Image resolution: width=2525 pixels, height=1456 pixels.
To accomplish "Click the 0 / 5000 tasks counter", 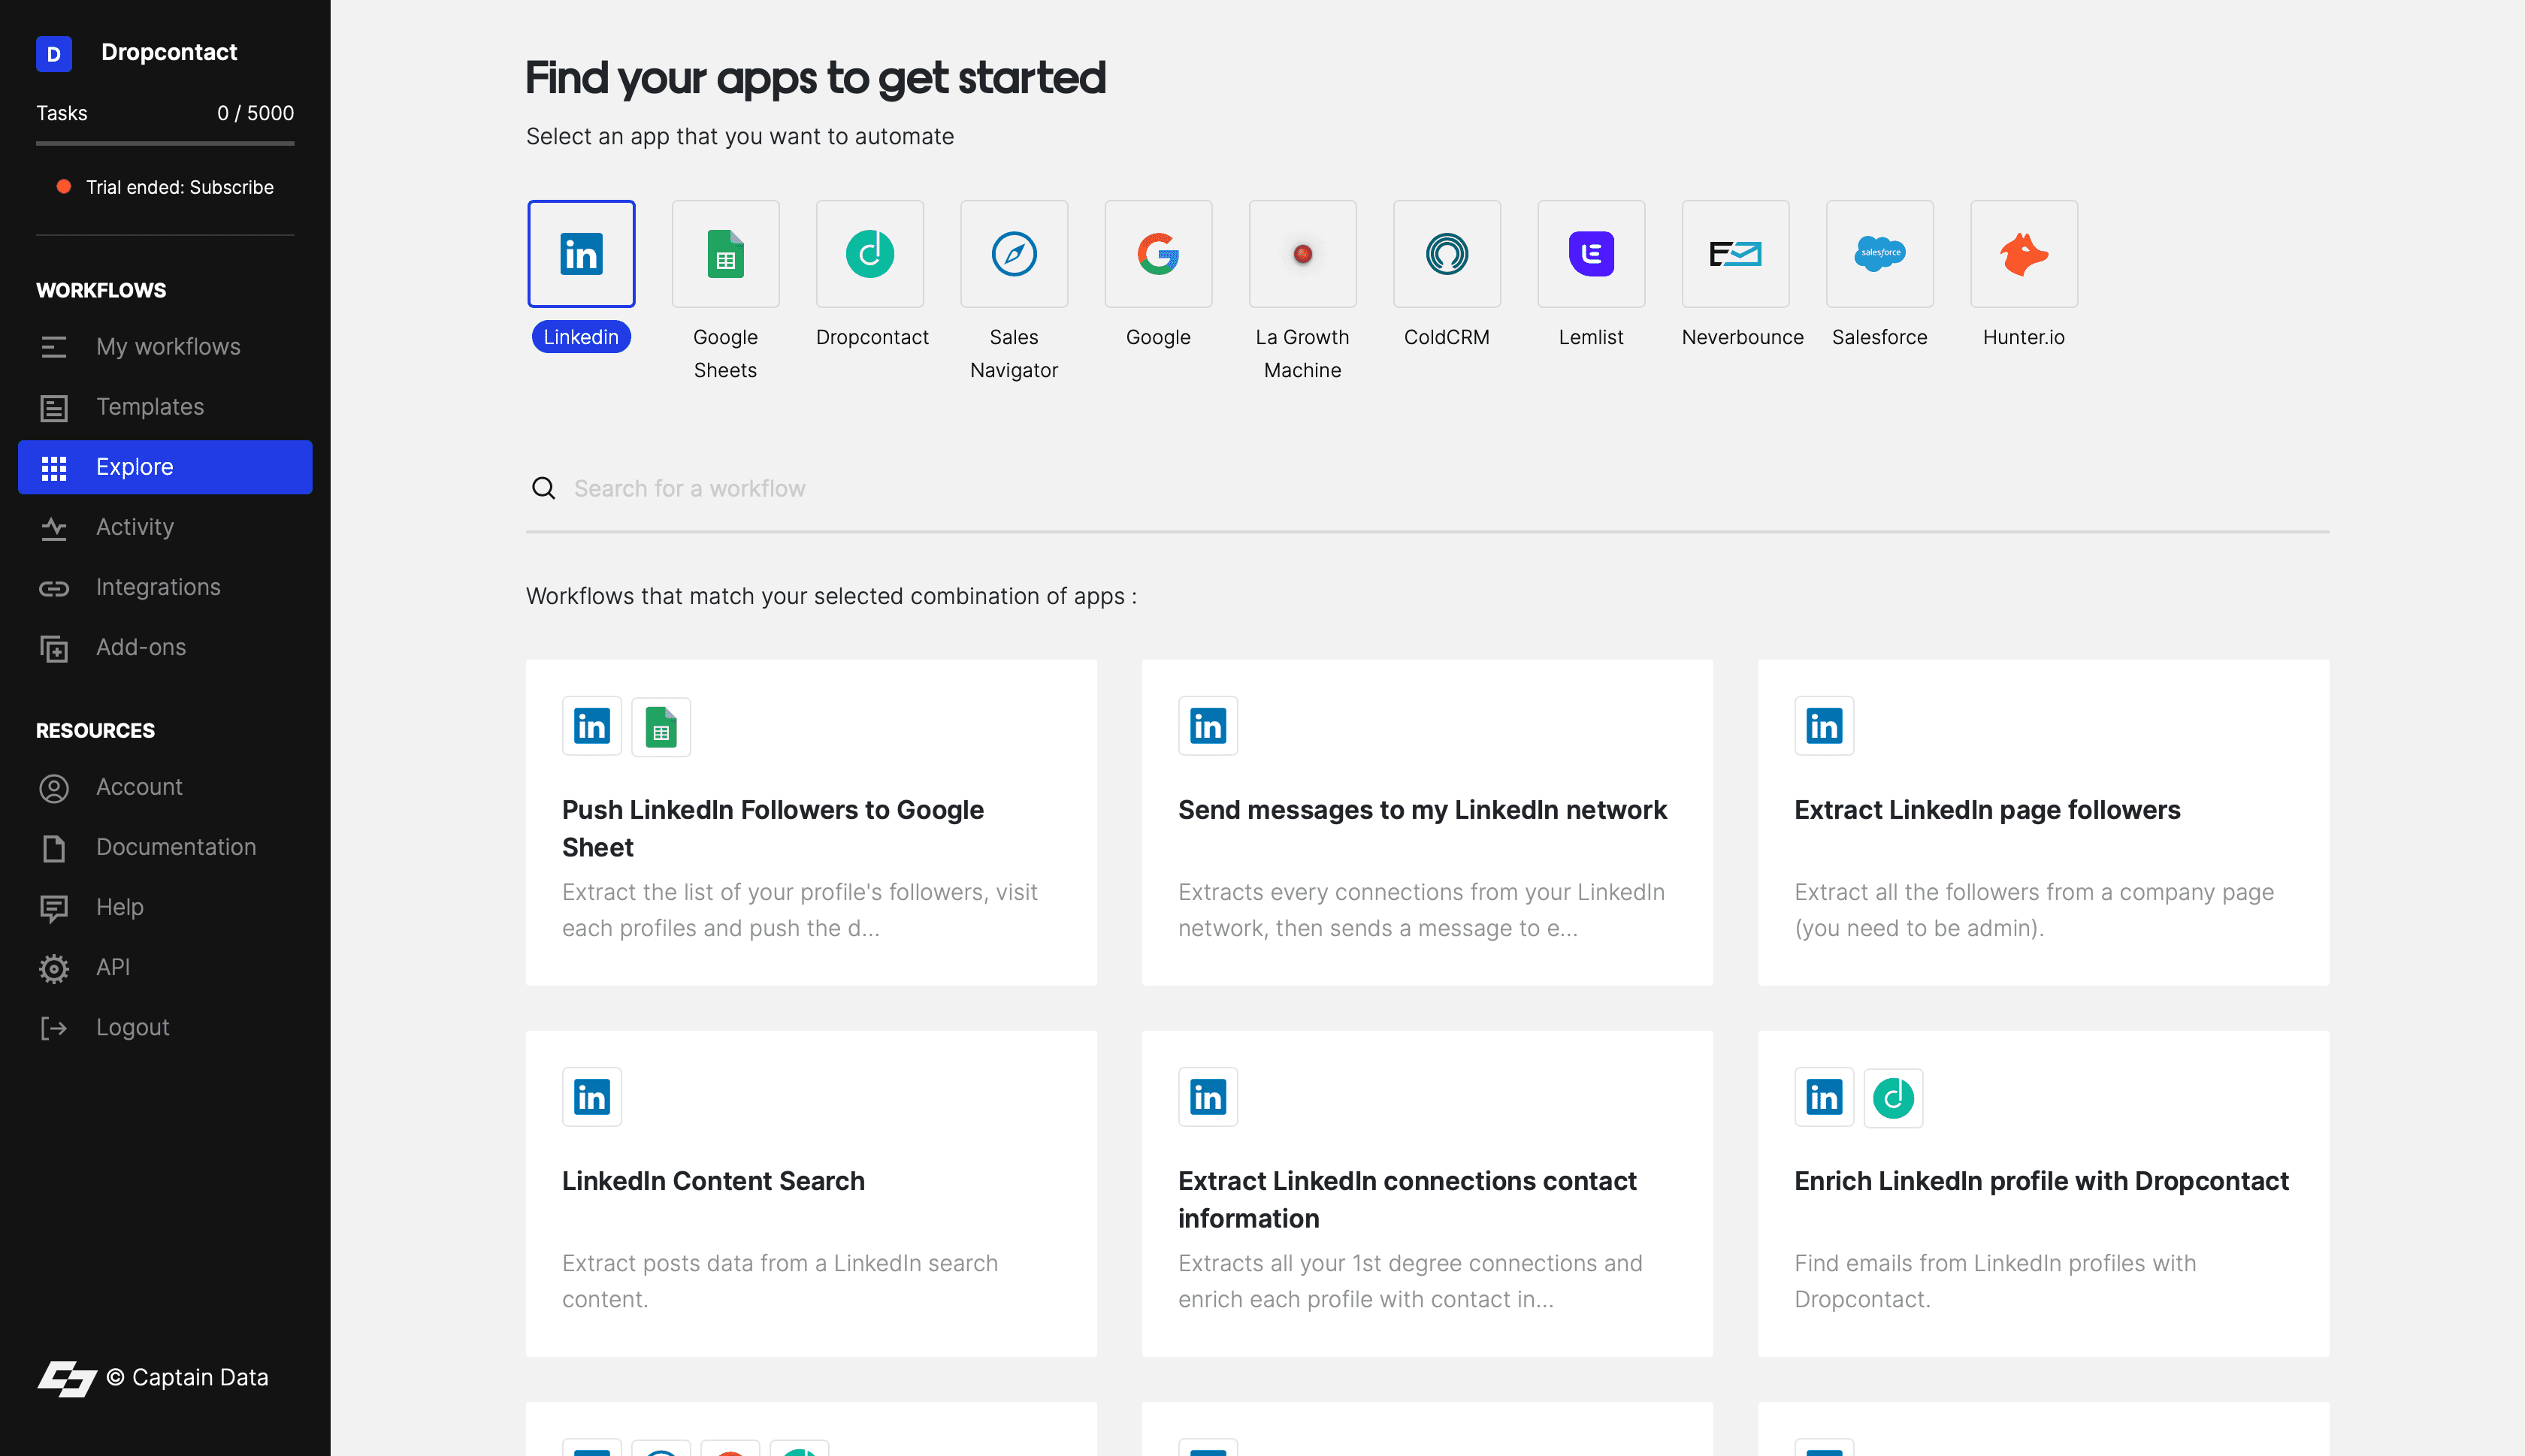I will [256, 113].
